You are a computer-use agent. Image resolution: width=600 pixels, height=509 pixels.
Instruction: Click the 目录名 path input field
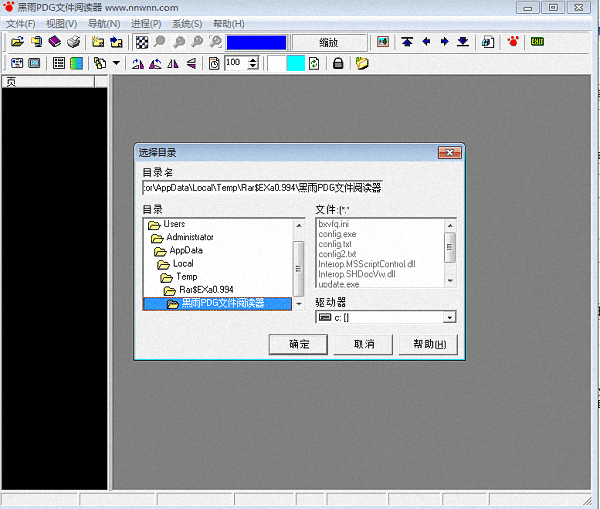[x=262, y=187]
